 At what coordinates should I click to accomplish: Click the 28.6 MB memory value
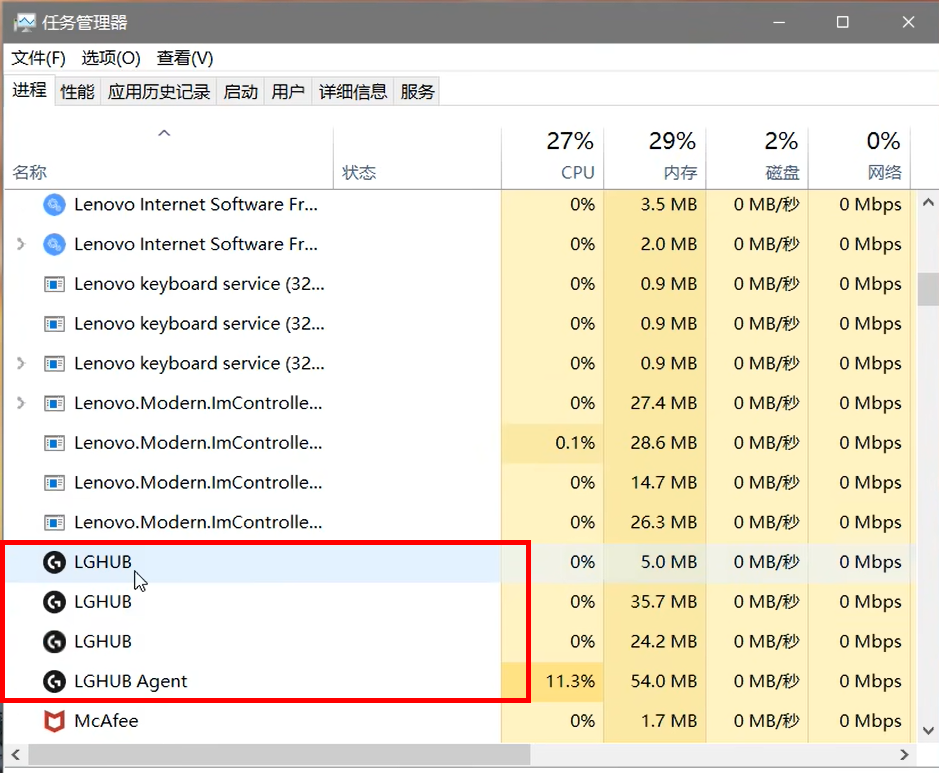664,443
